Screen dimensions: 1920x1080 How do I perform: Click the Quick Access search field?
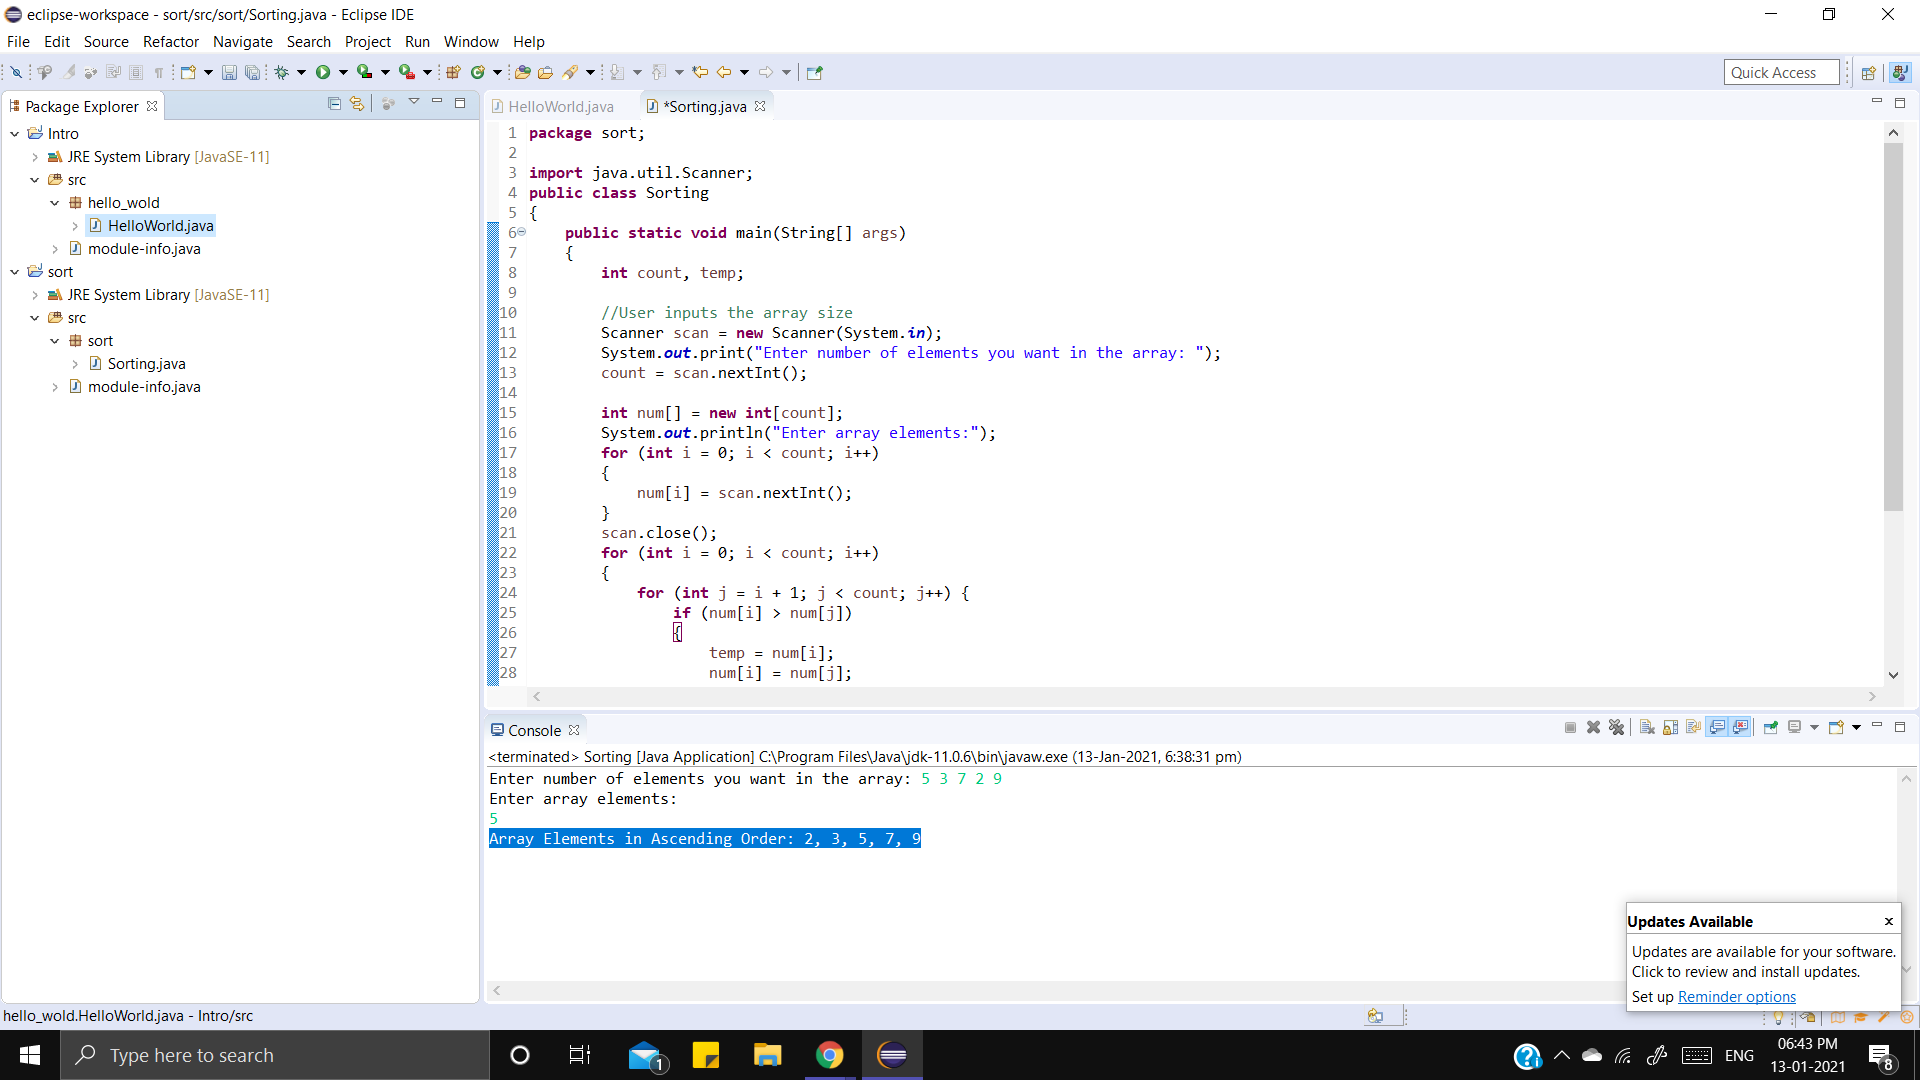coord(1781,73)
